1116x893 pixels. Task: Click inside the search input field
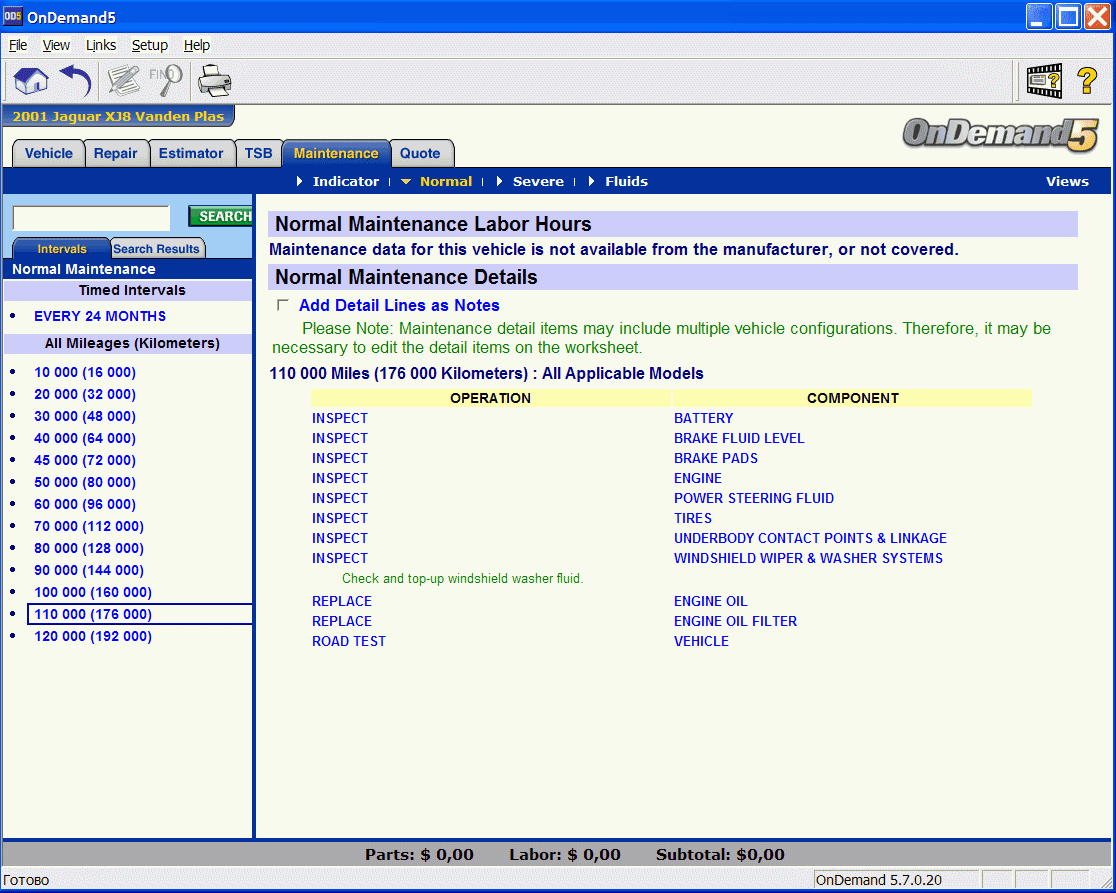pyautogui.click(x=91, y=216)
